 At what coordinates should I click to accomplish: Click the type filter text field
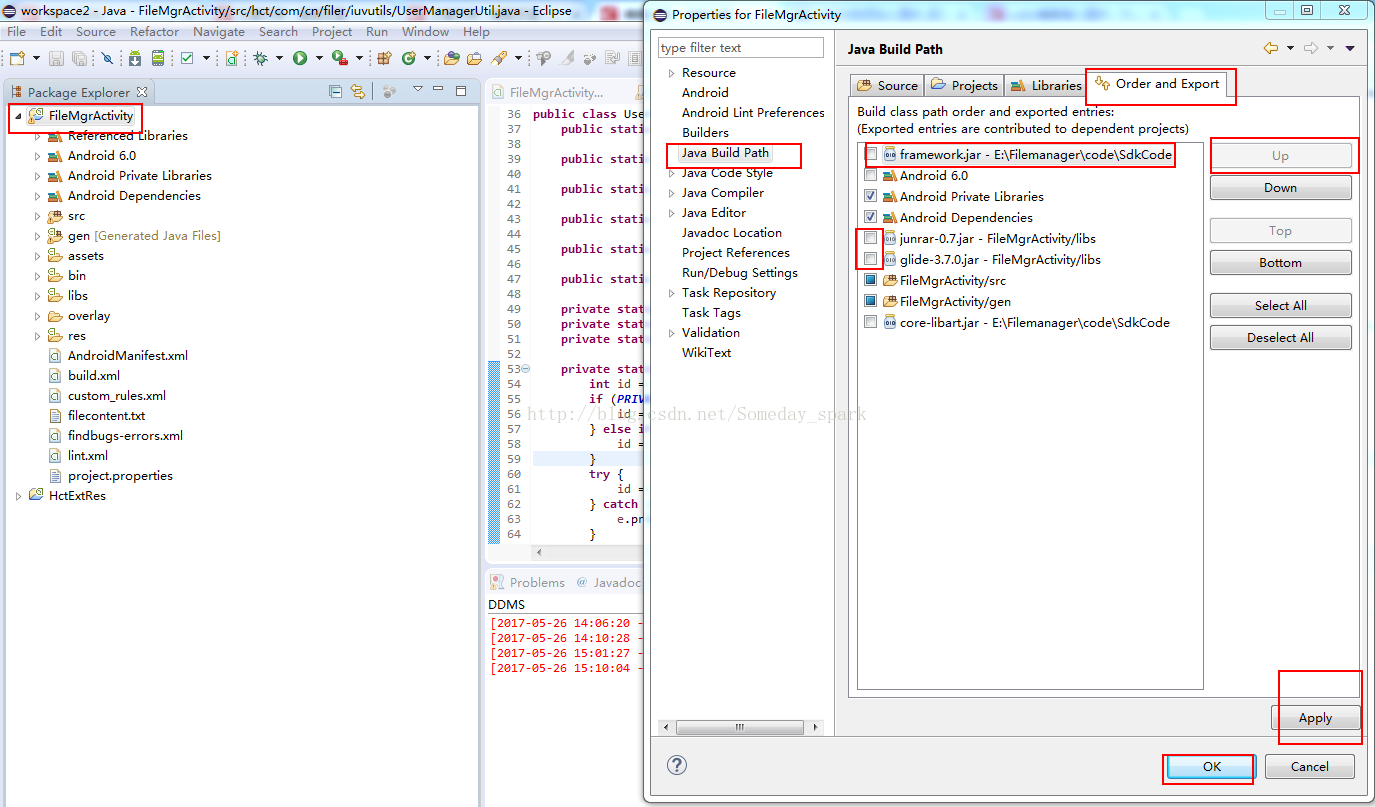pos(741,48)
